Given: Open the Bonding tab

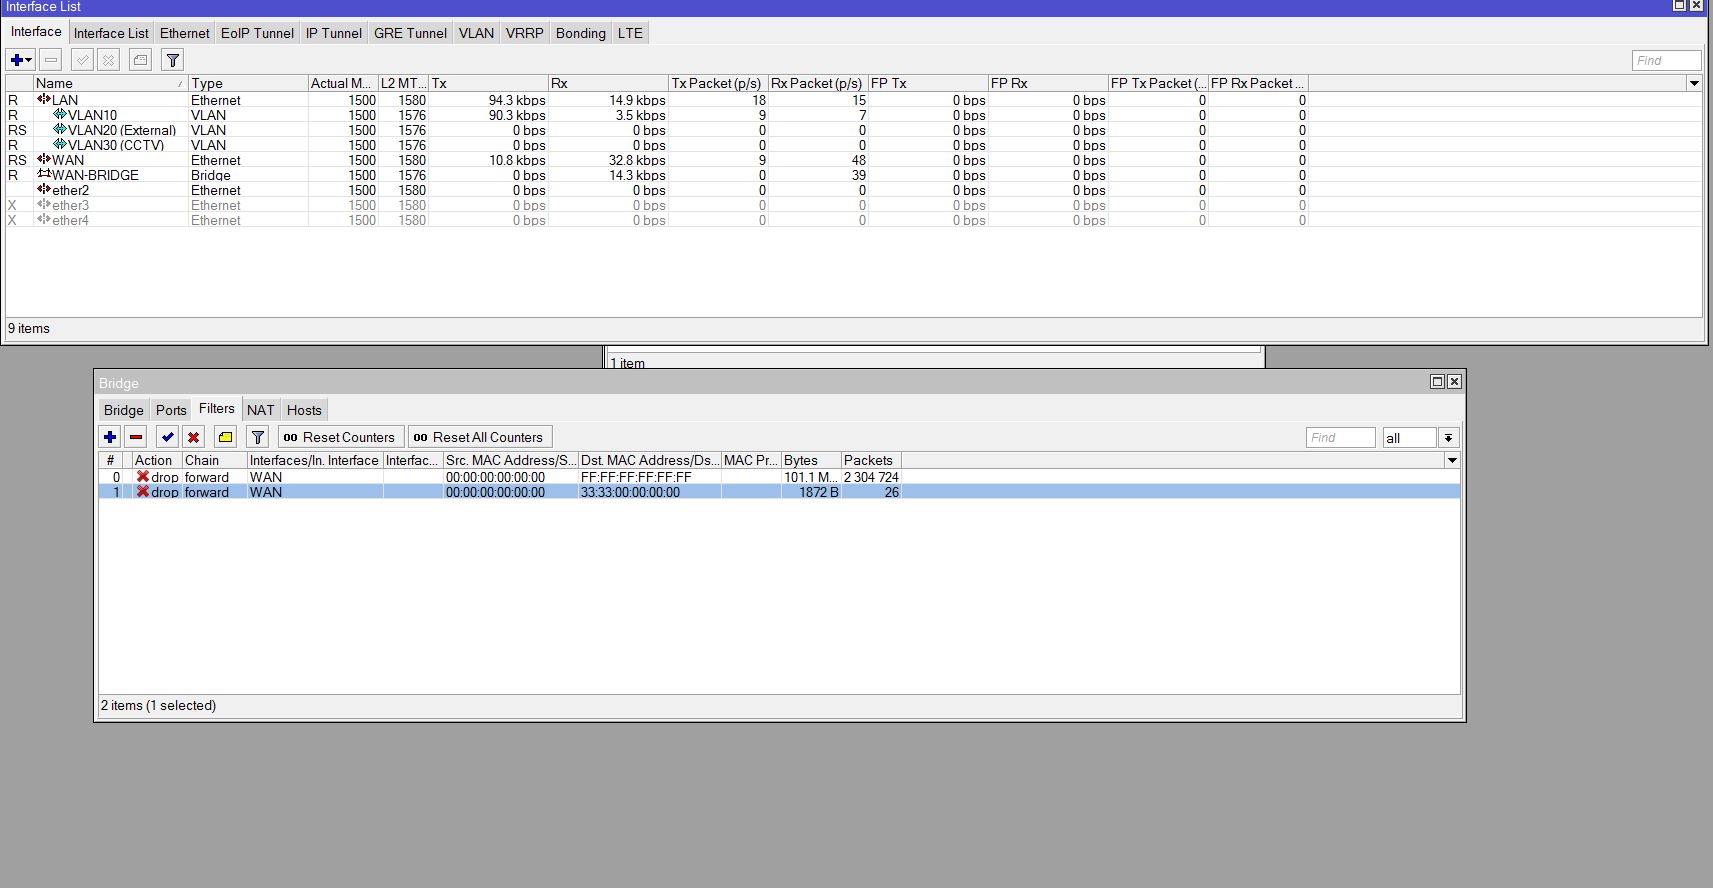Looking at the screenshot, I should pos(581,33).
